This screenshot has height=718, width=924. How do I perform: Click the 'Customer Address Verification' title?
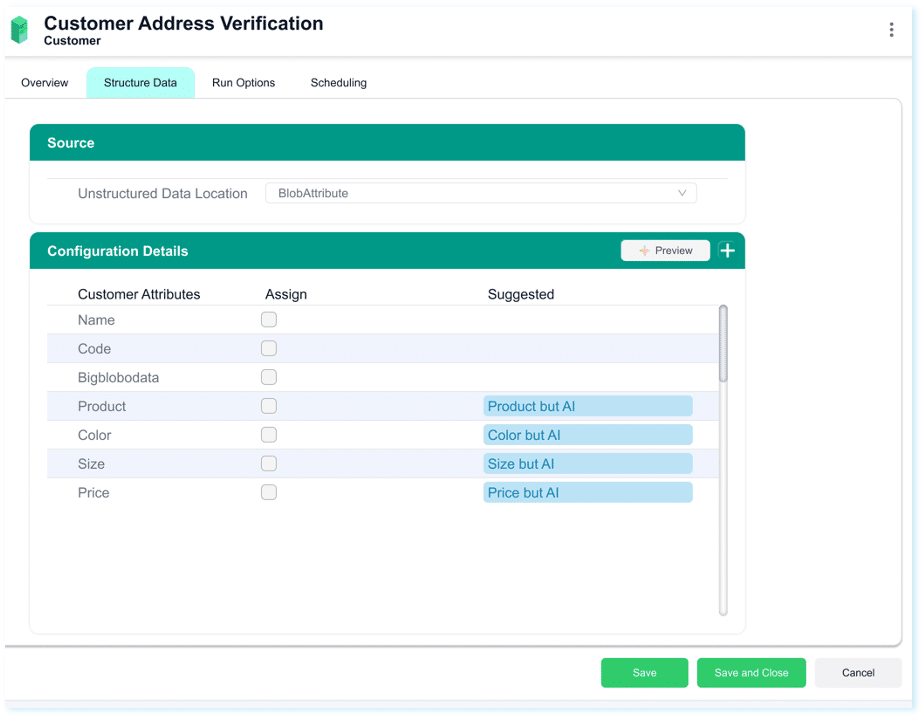(x=183, y=23)
